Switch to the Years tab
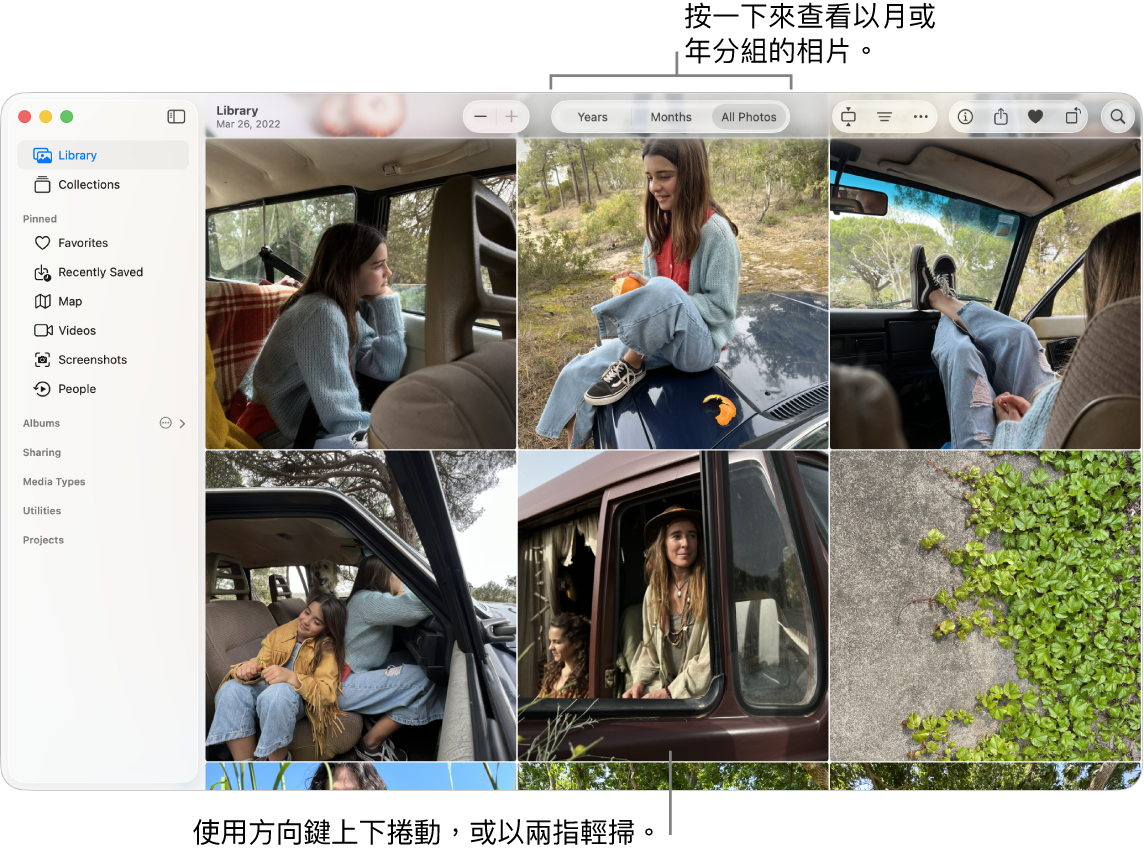Viewport: 1144px width, 851px height. [x=592, y=117]
